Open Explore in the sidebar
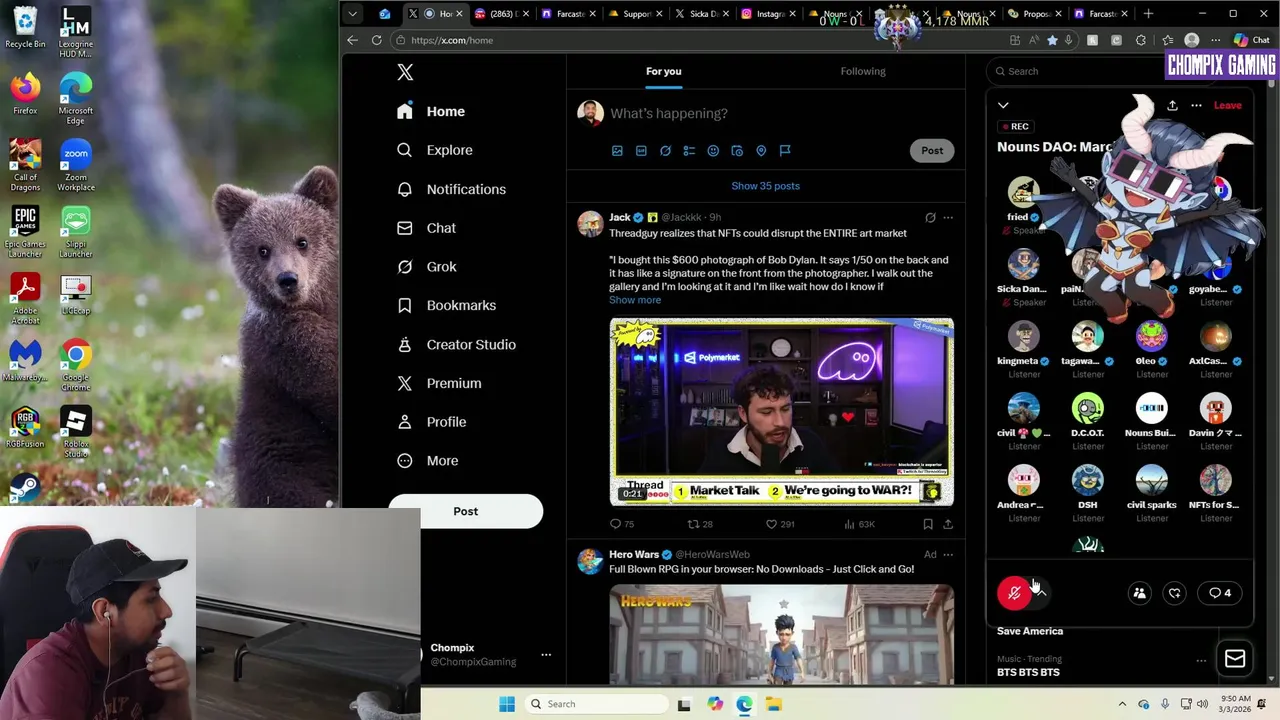 point(435,150)
